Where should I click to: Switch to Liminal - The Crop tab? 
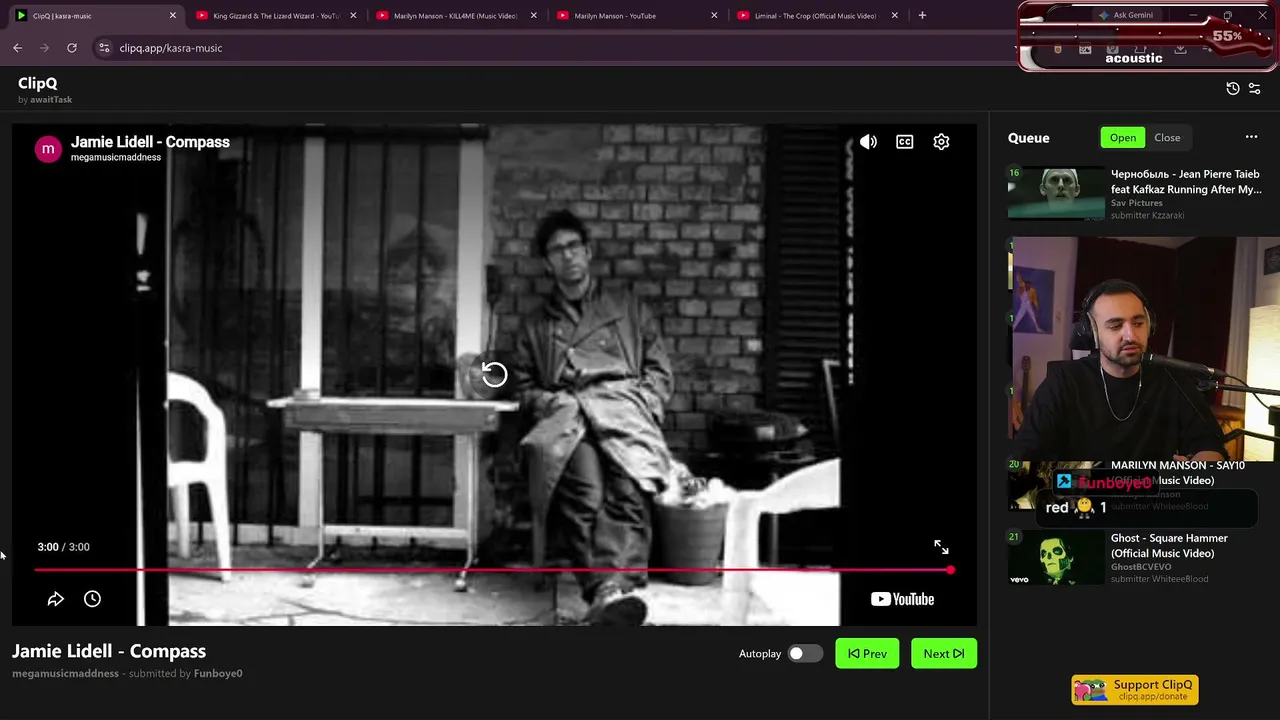816,16
